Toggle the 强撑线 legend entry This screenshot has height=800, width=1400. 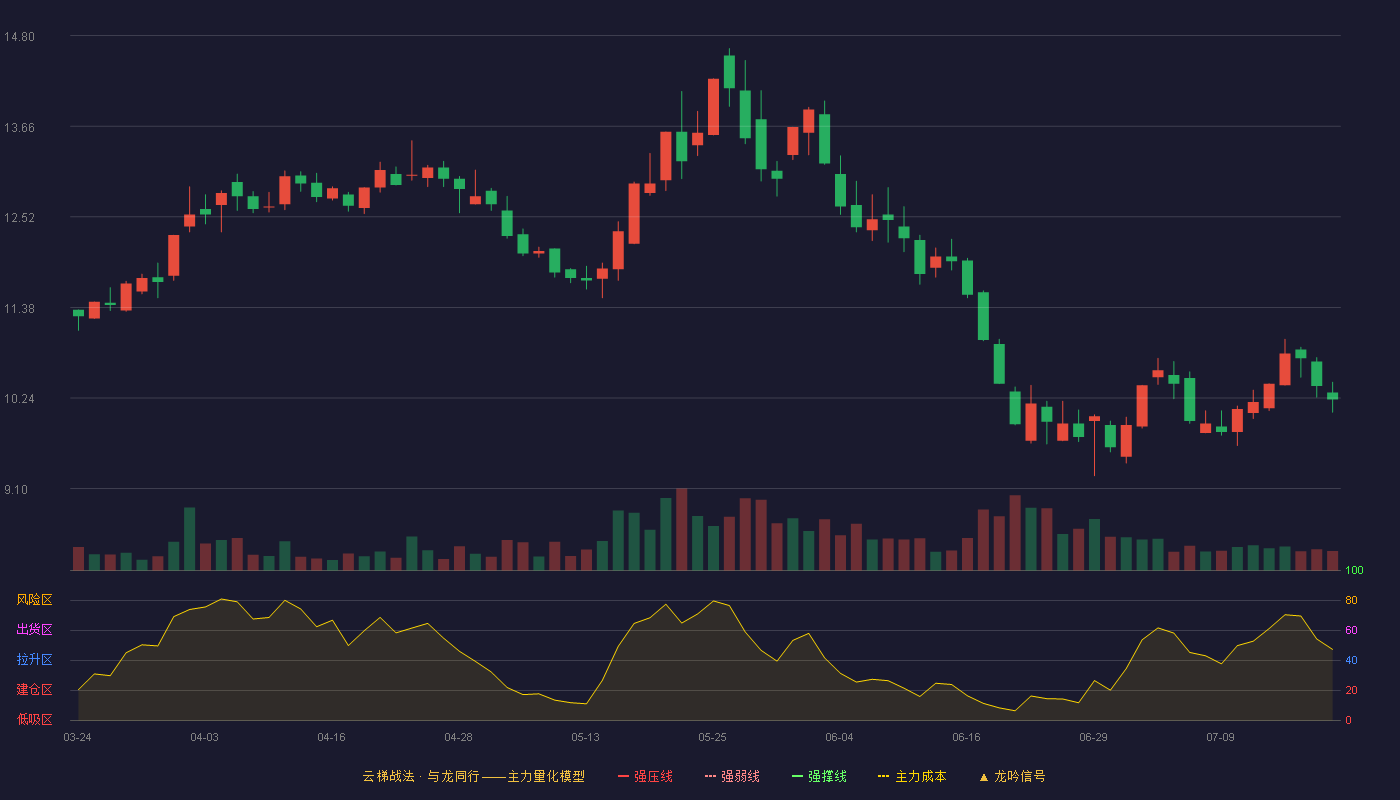click(x=819, y=776)
